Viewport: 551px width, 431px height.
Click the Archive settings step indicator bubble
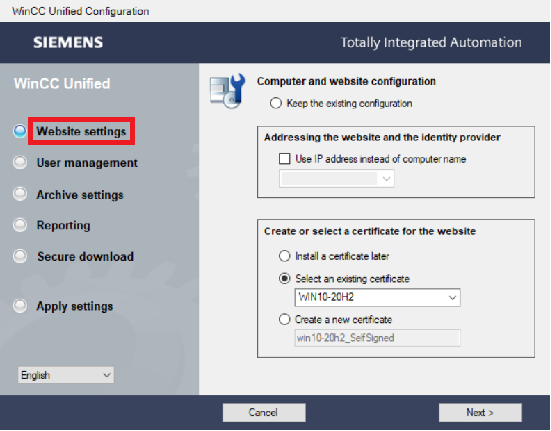pos(20,194)
